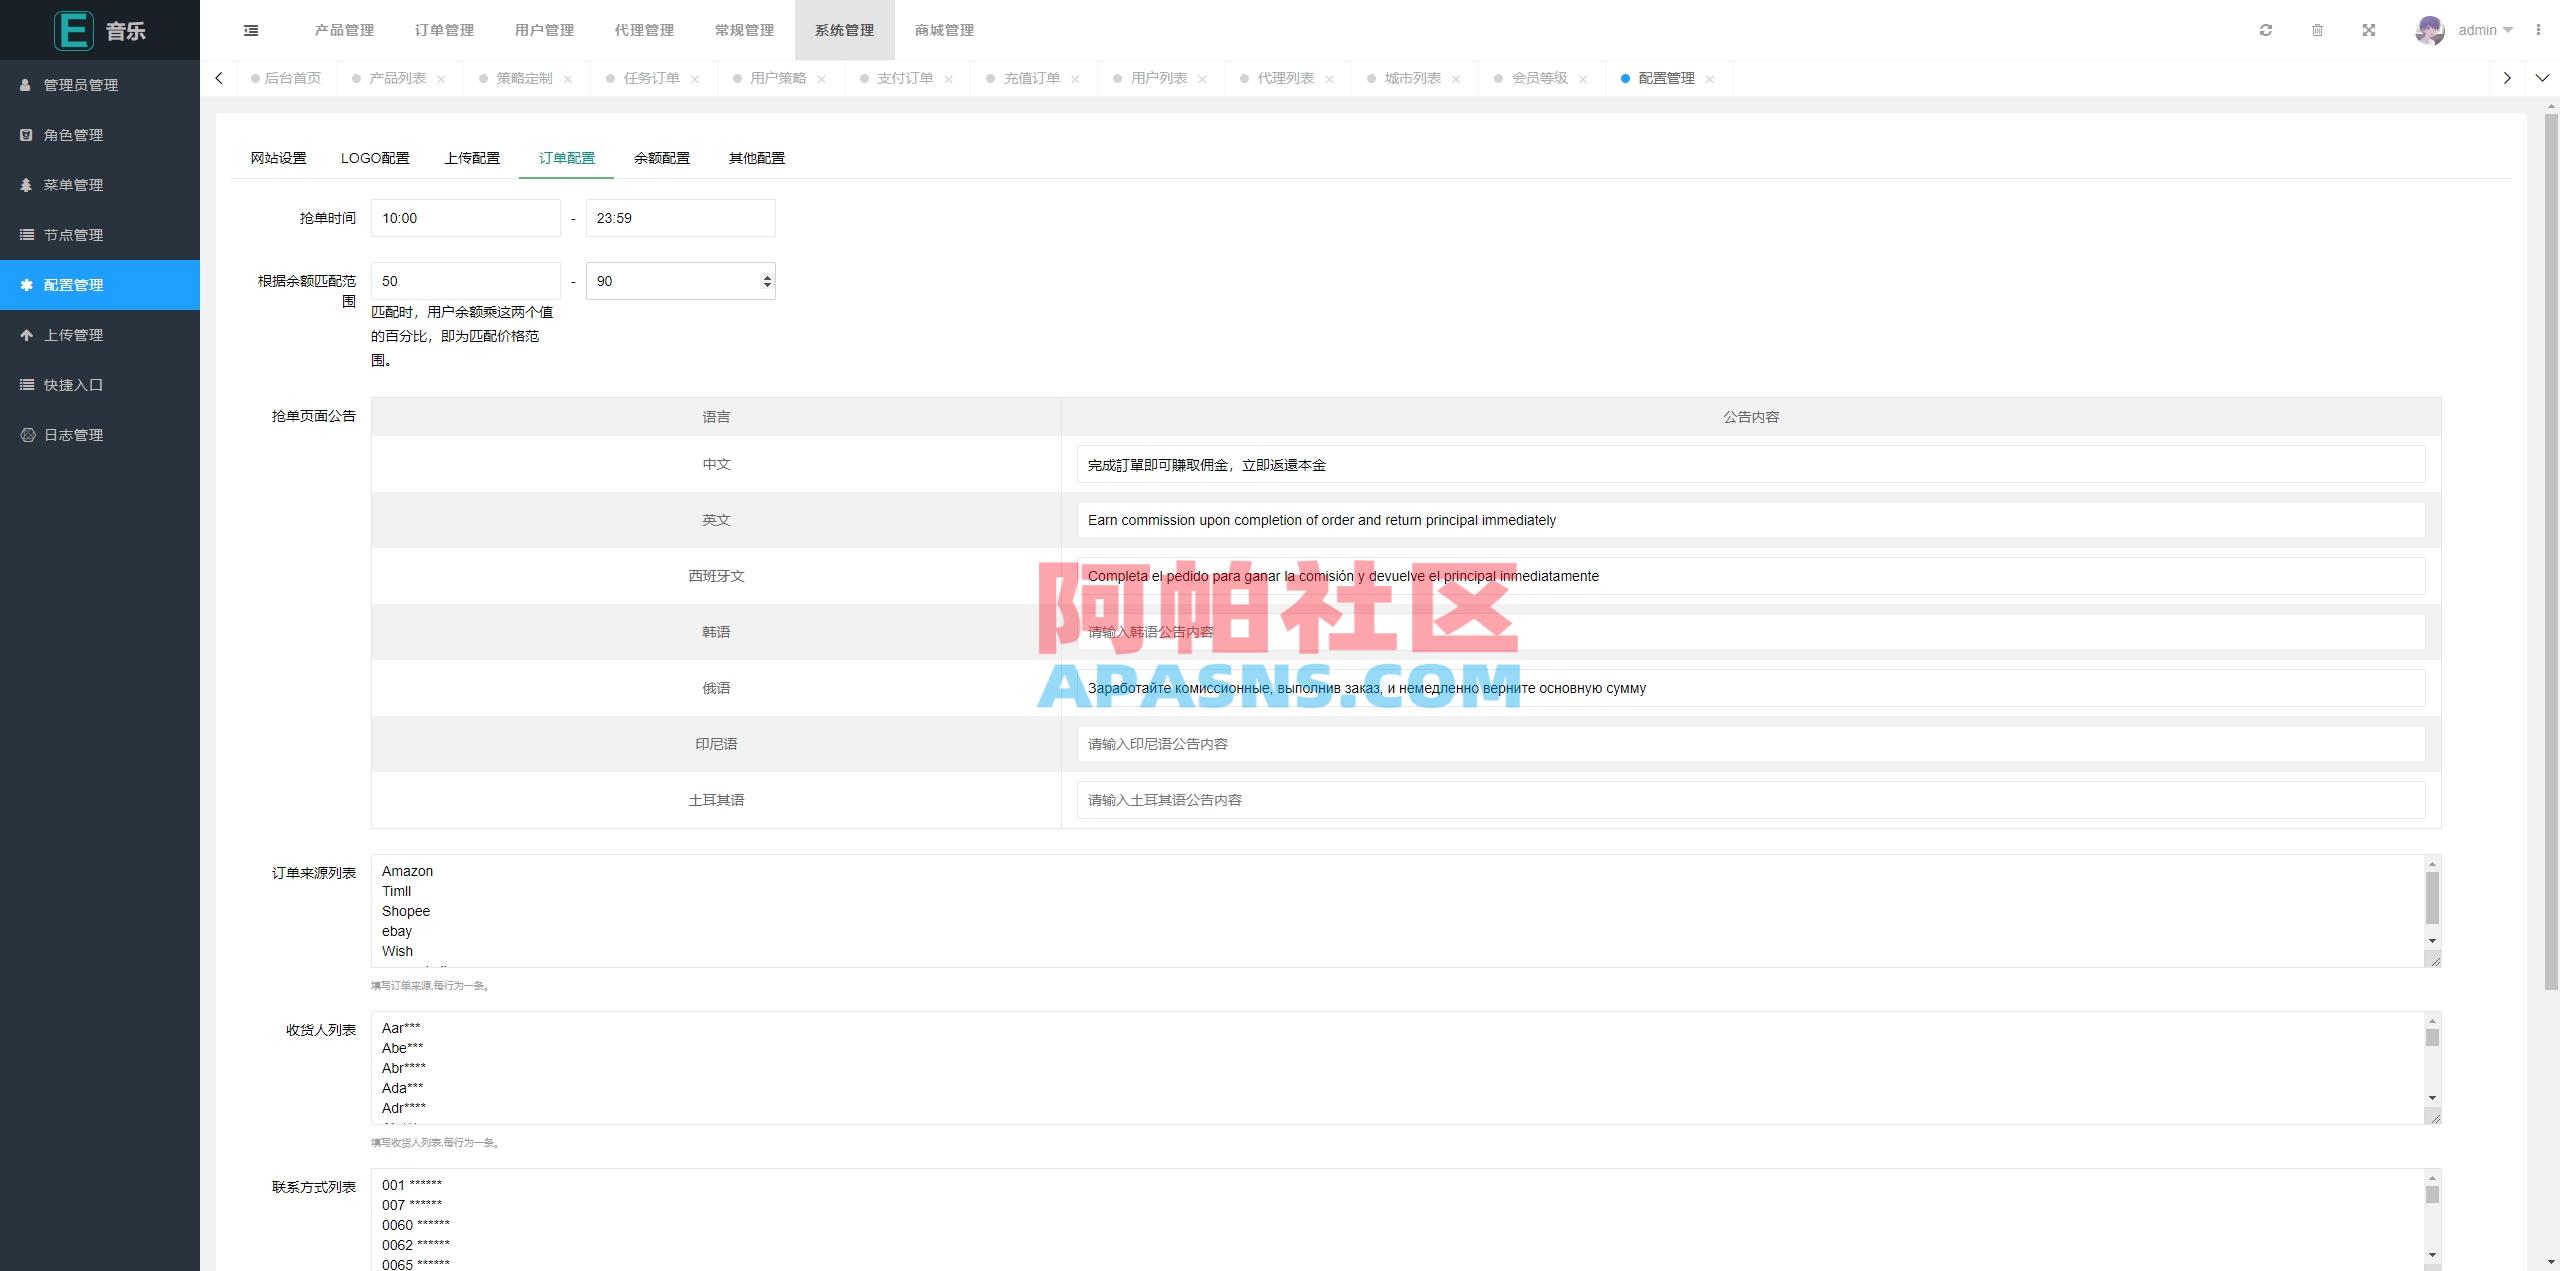Switch to the 其他配置 tab
Screen dimensions: 2560x1271
756,158
